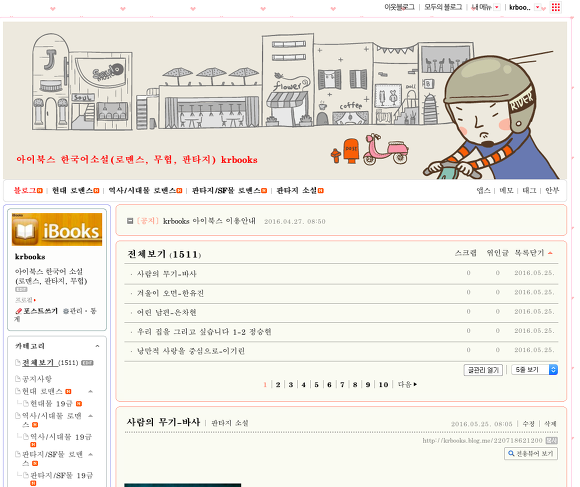580x487 pixels.
Task: Open the red grid apps icon
Action: pyautogui.click(x=556, y=7)
